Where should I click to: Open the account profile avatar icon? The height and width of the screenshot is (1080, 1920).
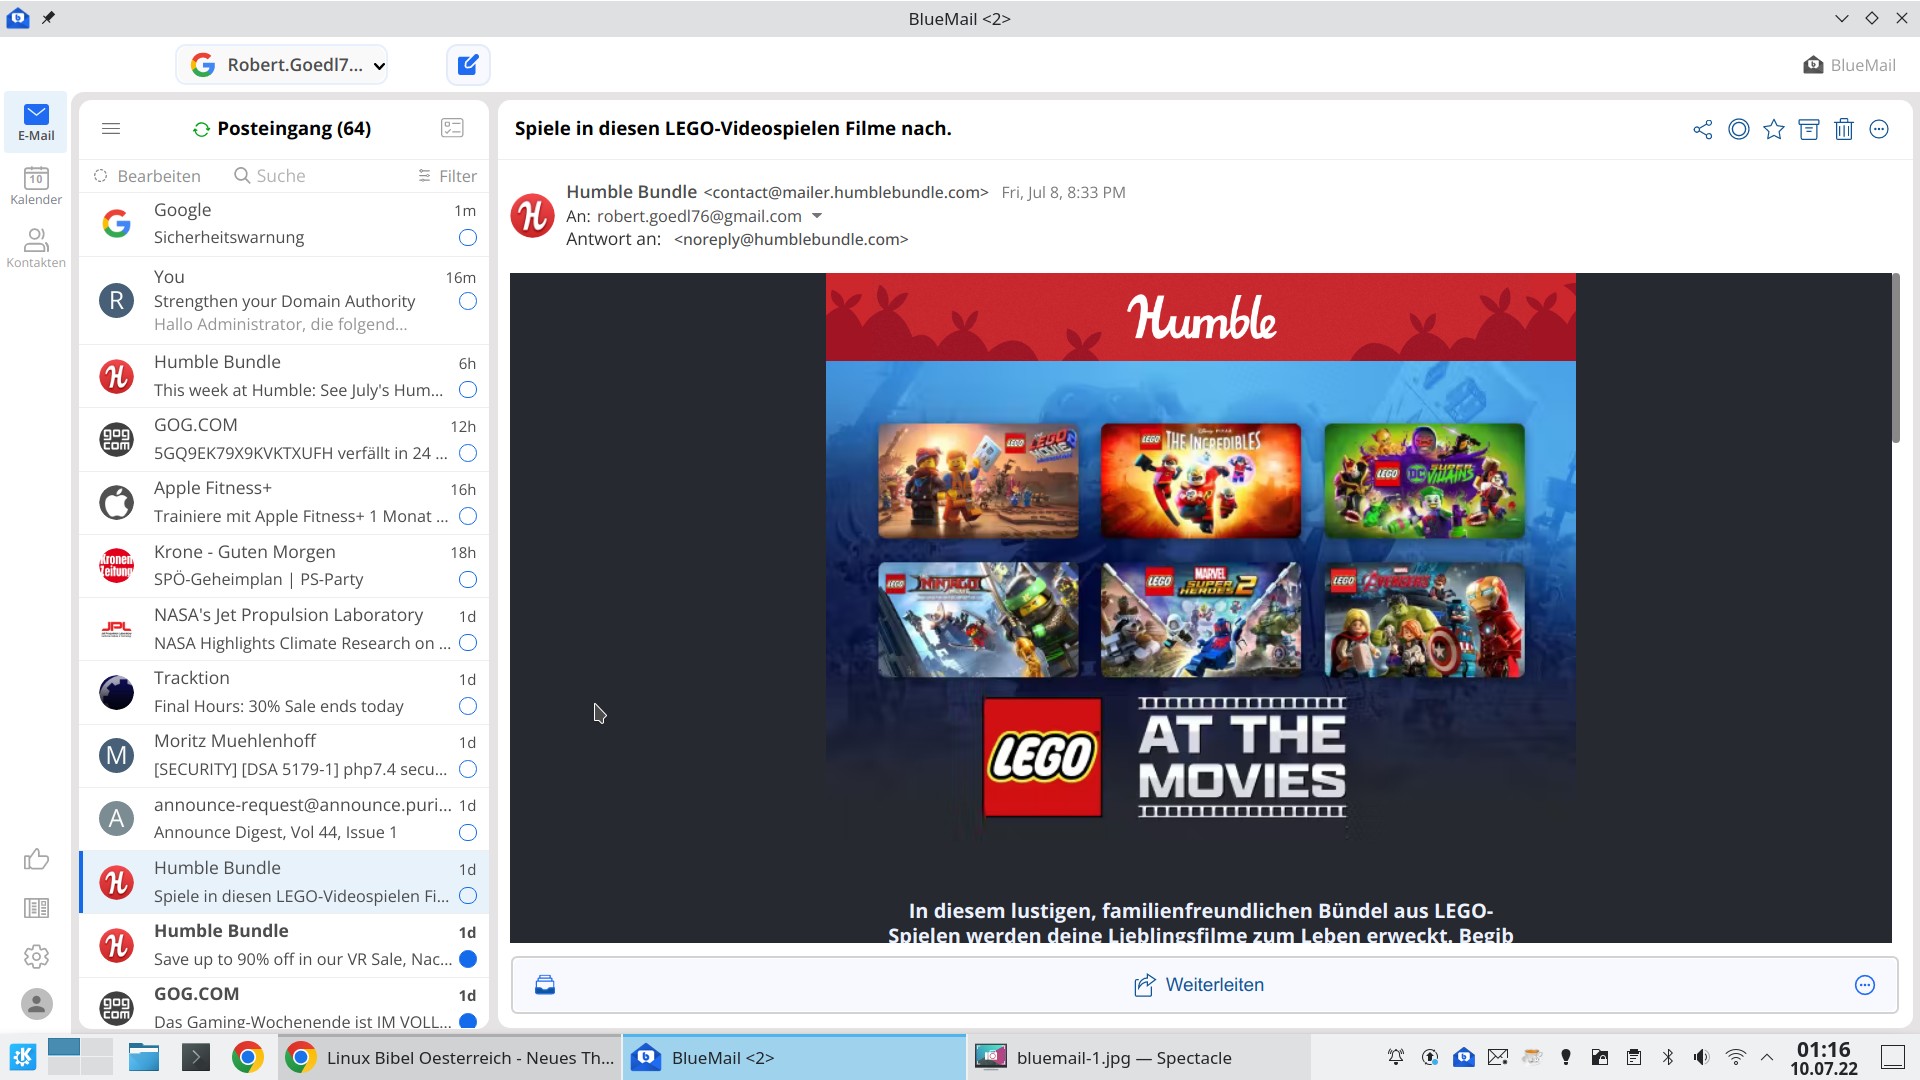(x=37, y=1004)
